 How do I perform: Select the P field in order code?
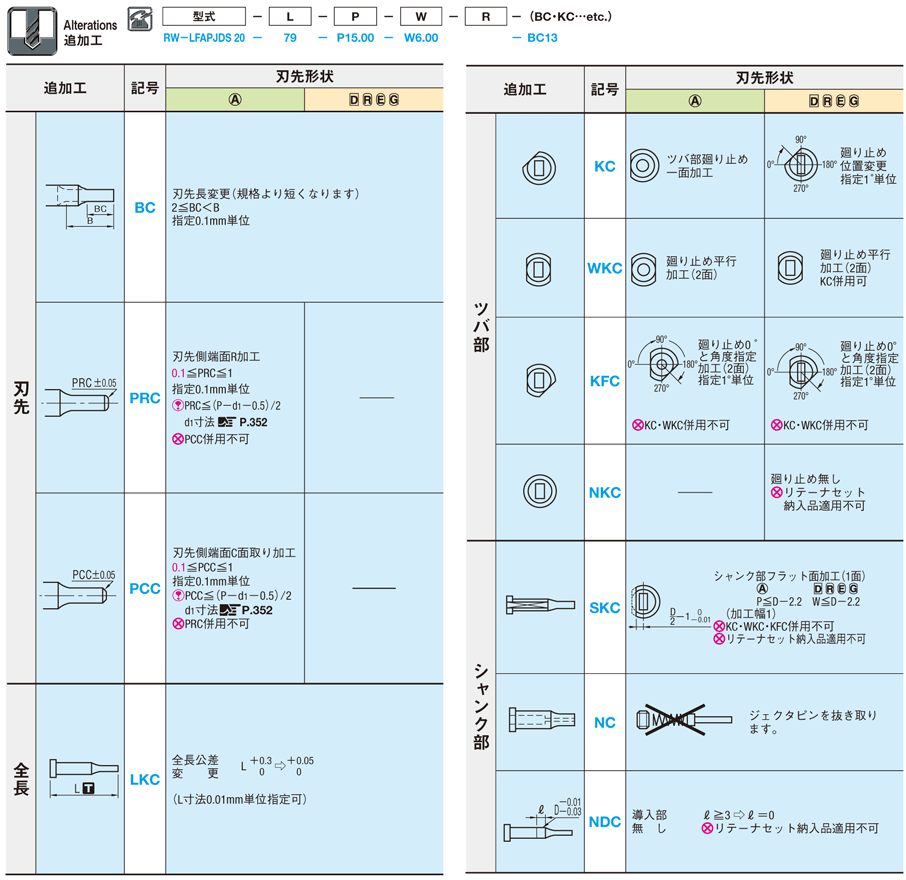point(355,18)
